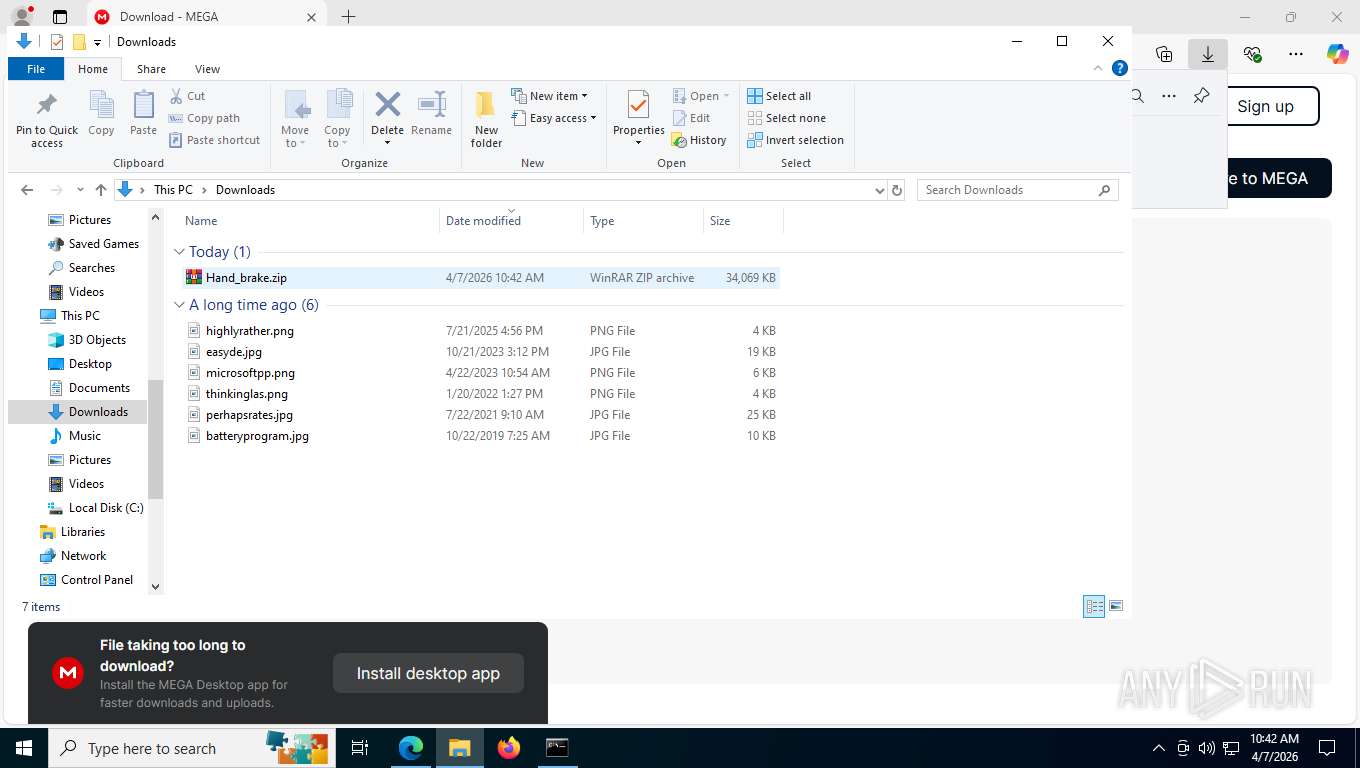This screenshot has height=768, width=1360.
Task: Click the red X Delete icon
Action: [387, 104]
